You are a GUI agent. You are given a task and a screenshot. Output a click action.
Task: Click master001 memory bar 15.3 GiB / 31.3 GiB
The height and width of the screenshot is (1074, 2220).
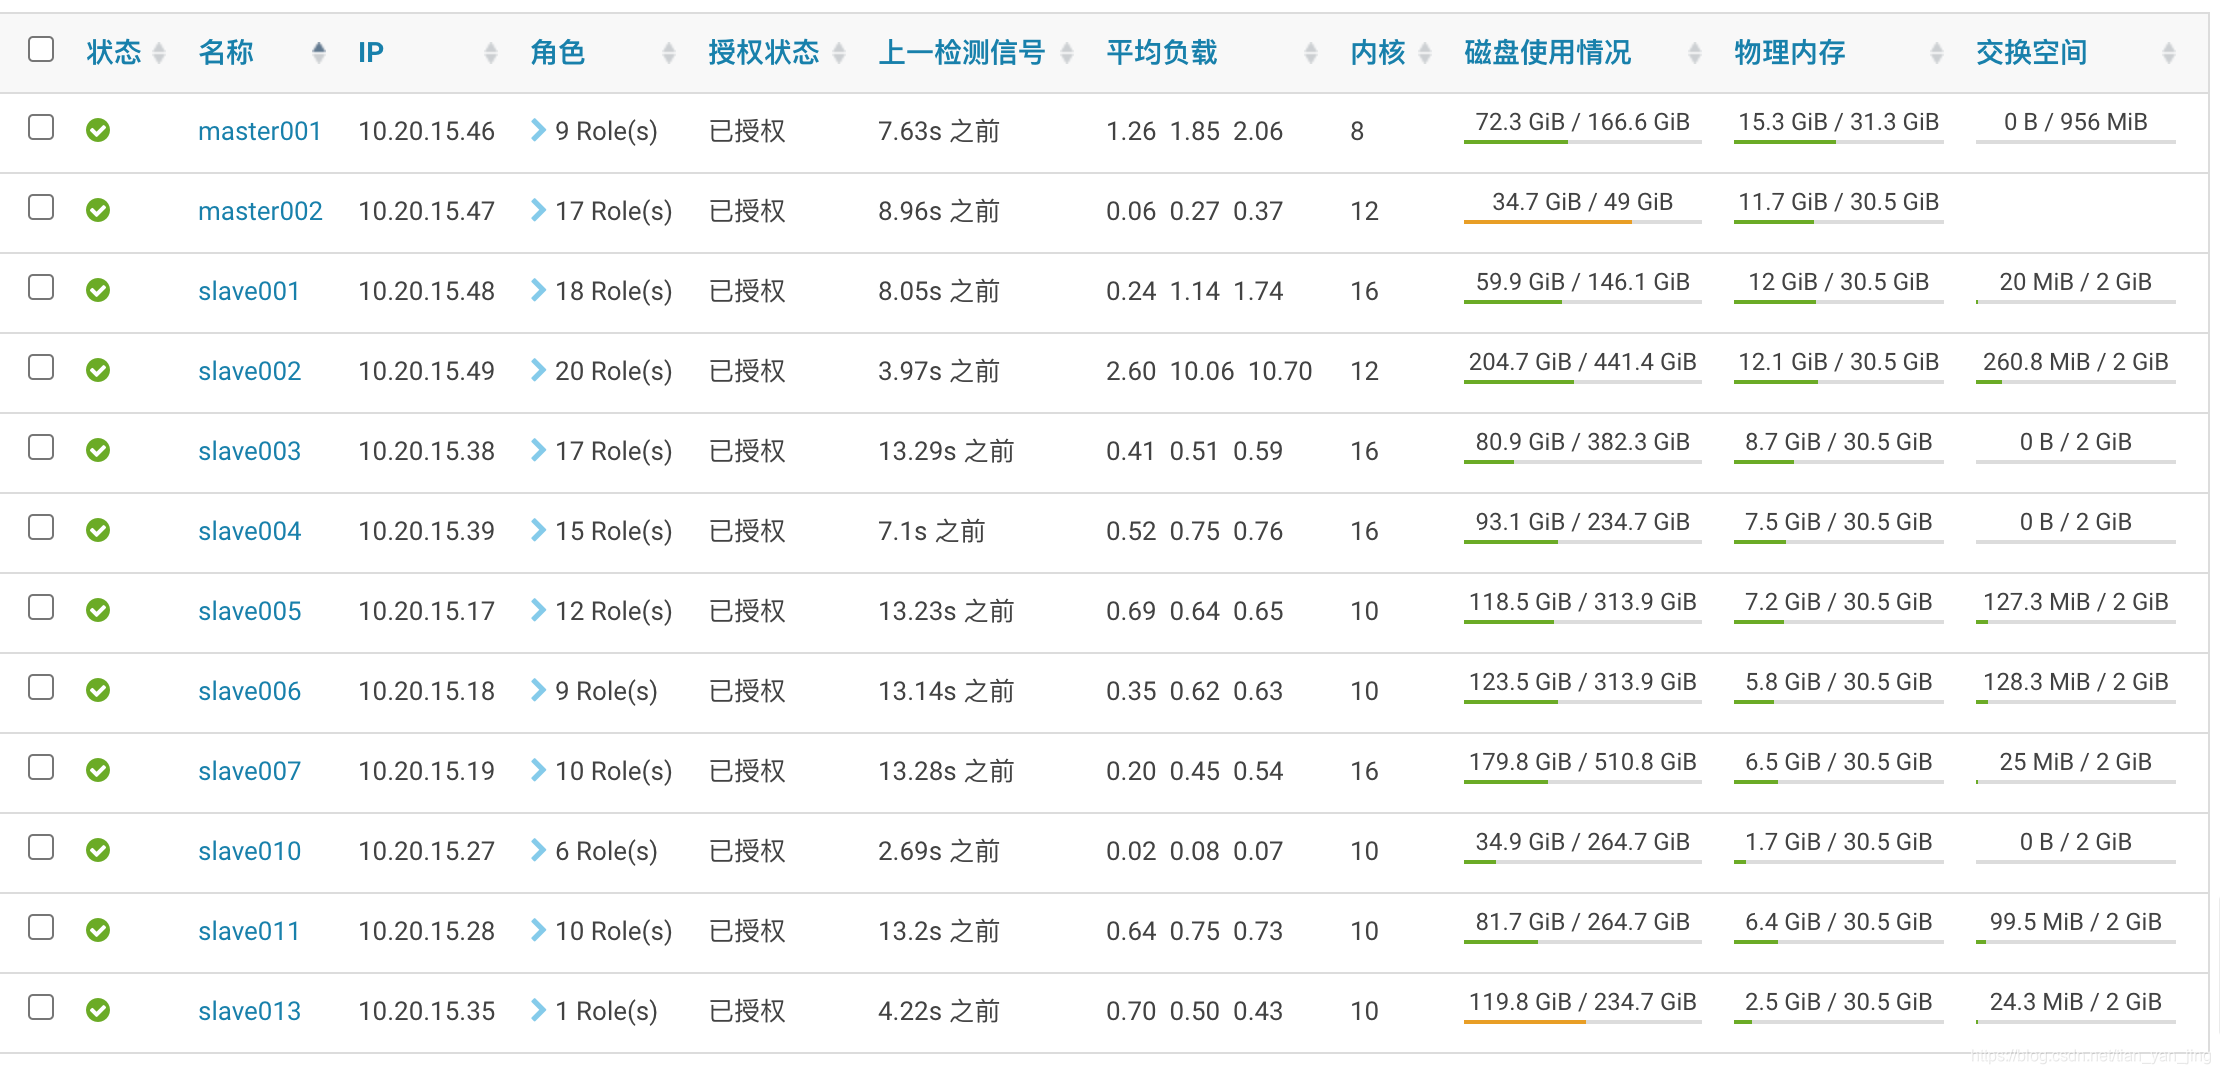(1839, 125)
